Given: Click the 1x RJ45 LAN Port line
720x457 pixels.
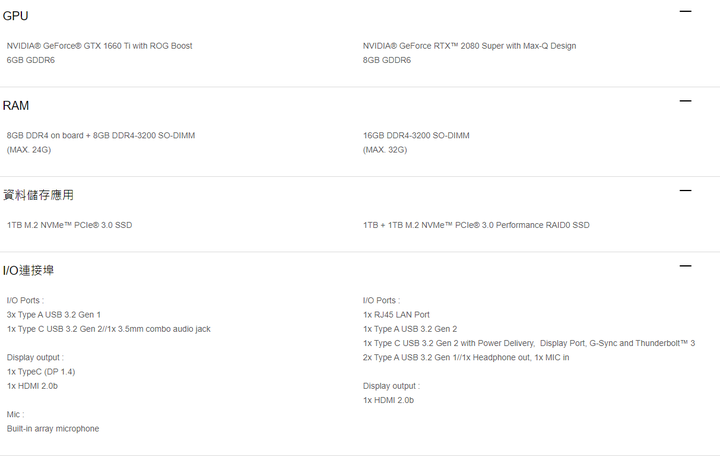Looking at the screenshot, I should tap(396, 315).
